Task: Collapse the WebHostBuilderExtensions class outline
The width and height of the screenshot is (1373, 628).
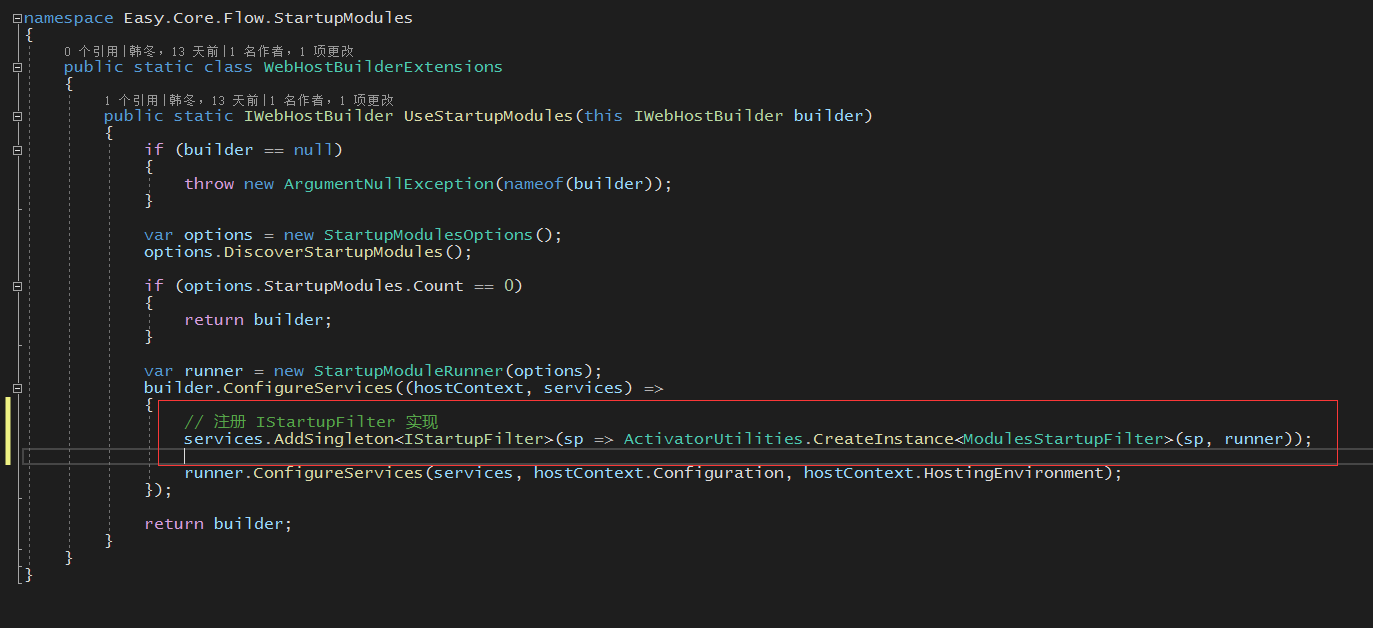Action: pyautogui.click(x=18, y=67)
